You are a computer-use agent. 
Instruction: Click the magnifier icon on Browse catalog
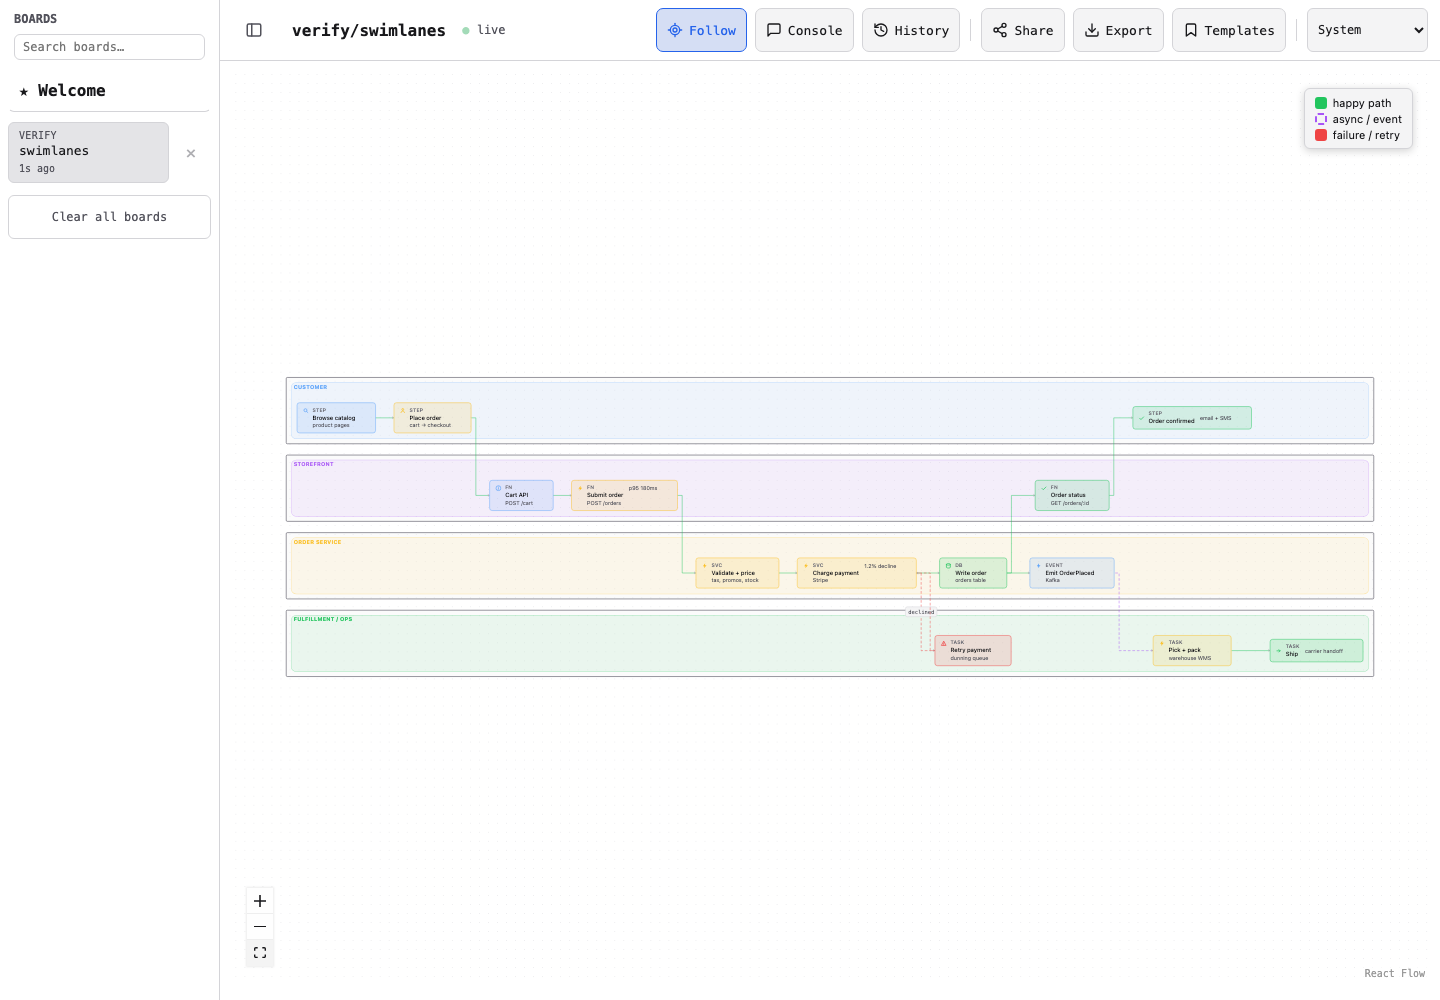coord(306,410)
